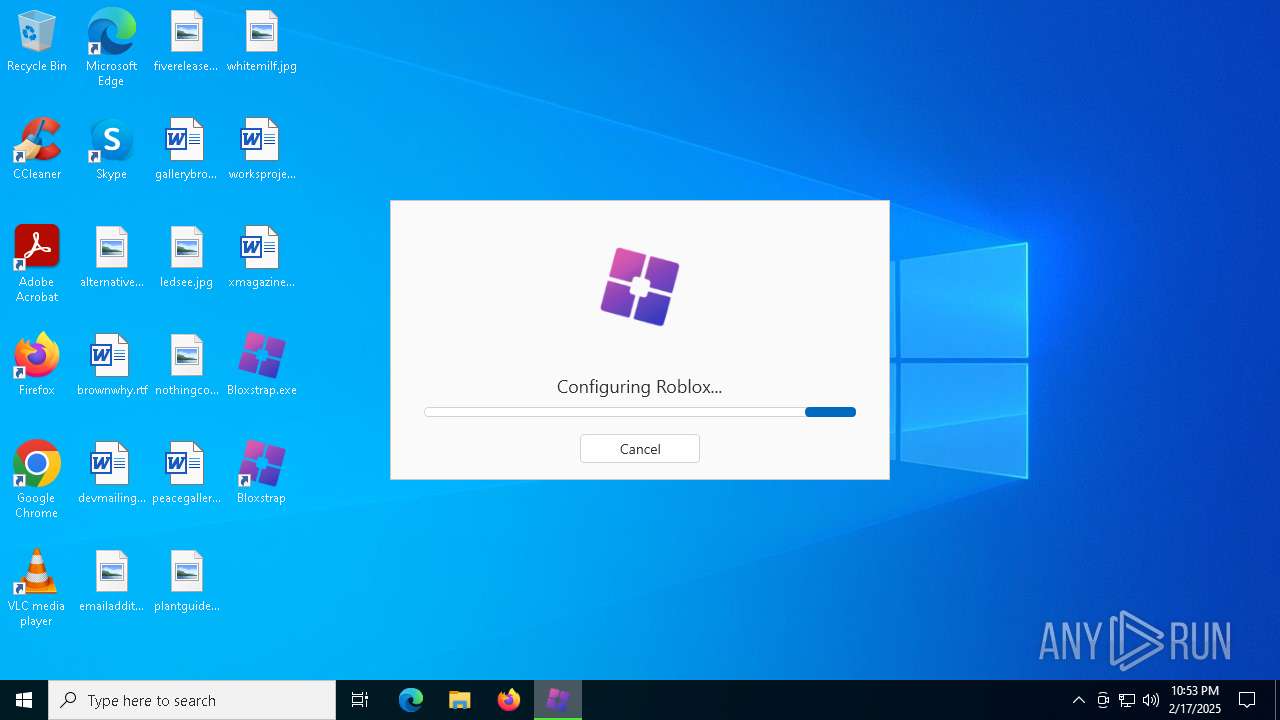Image resolution: width=1280 pixels, height=720 pixels.
Task: Click the Bloxstrap logo in the dialog
Action: coord(640,287)
